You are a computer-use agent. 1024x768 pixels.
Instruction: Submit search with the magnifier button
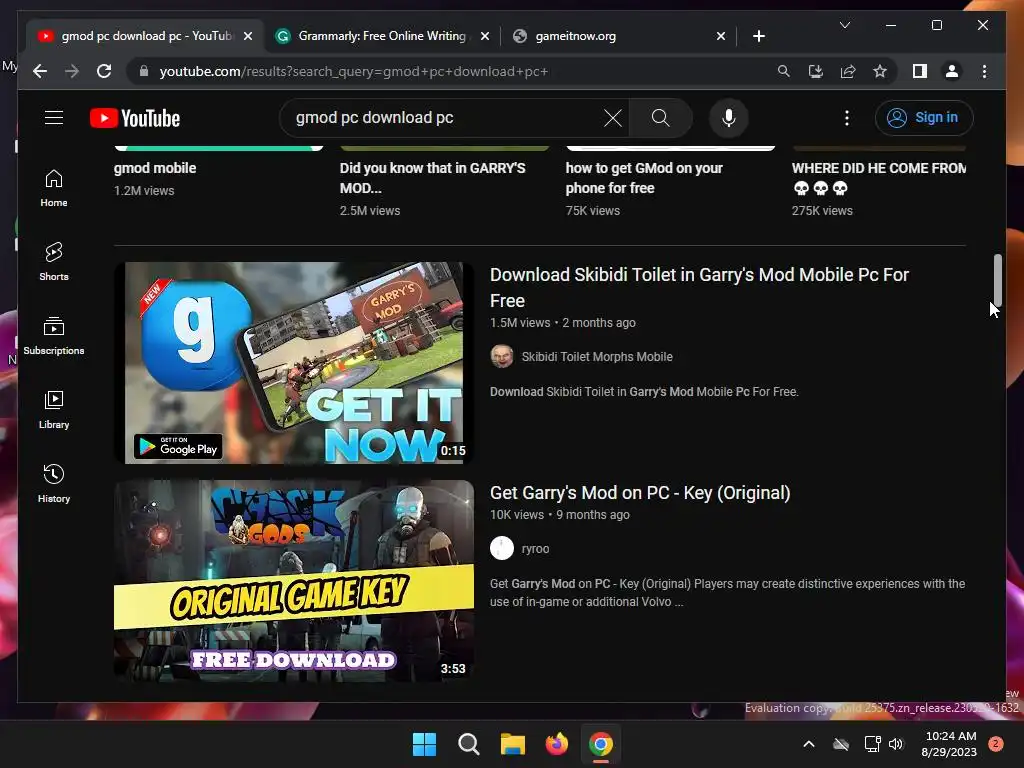coord(660,118)
